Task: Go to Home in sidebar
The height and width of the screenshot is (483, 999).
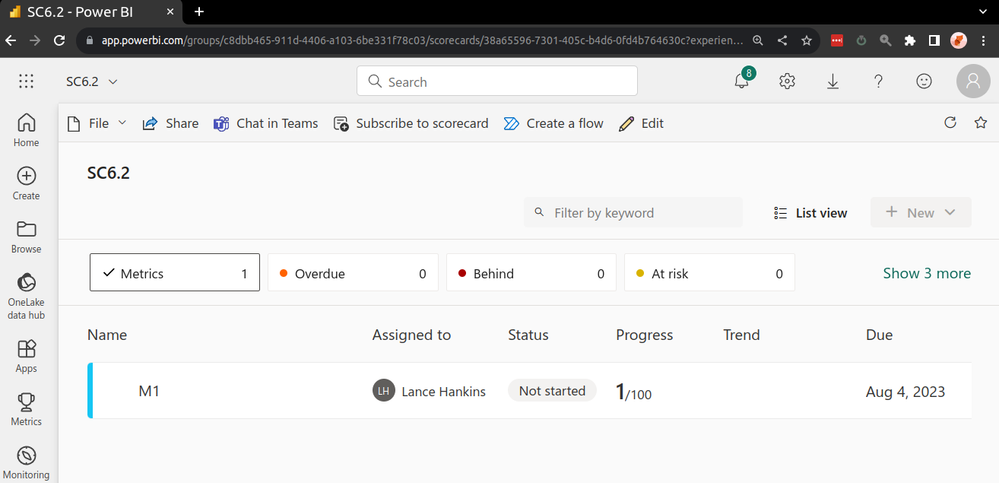Action: 26,130
